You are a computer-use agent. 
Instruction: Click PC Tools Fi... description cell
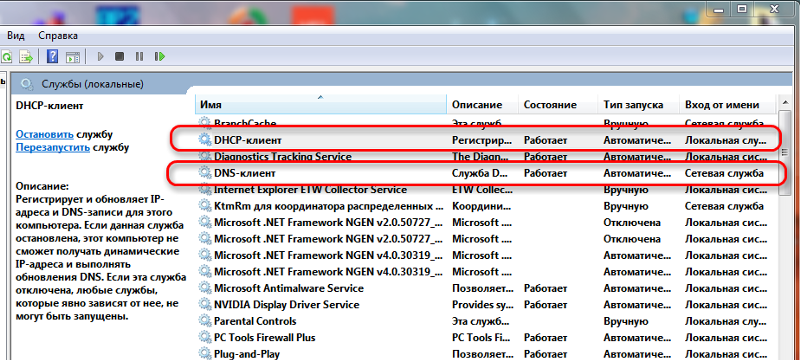(x=481, y=338)
